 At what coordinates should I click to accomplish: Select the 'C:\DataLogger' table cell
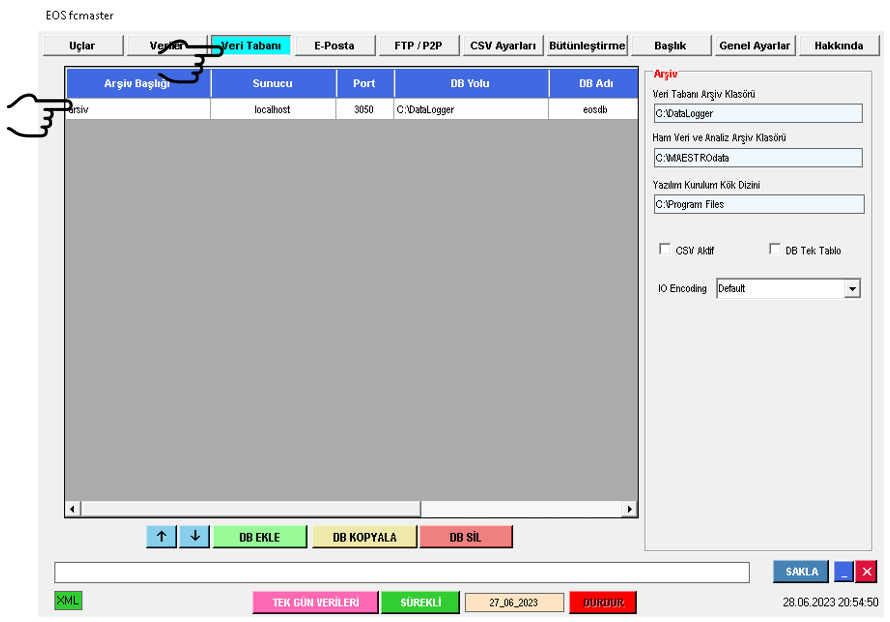click(x=471, y=110)
